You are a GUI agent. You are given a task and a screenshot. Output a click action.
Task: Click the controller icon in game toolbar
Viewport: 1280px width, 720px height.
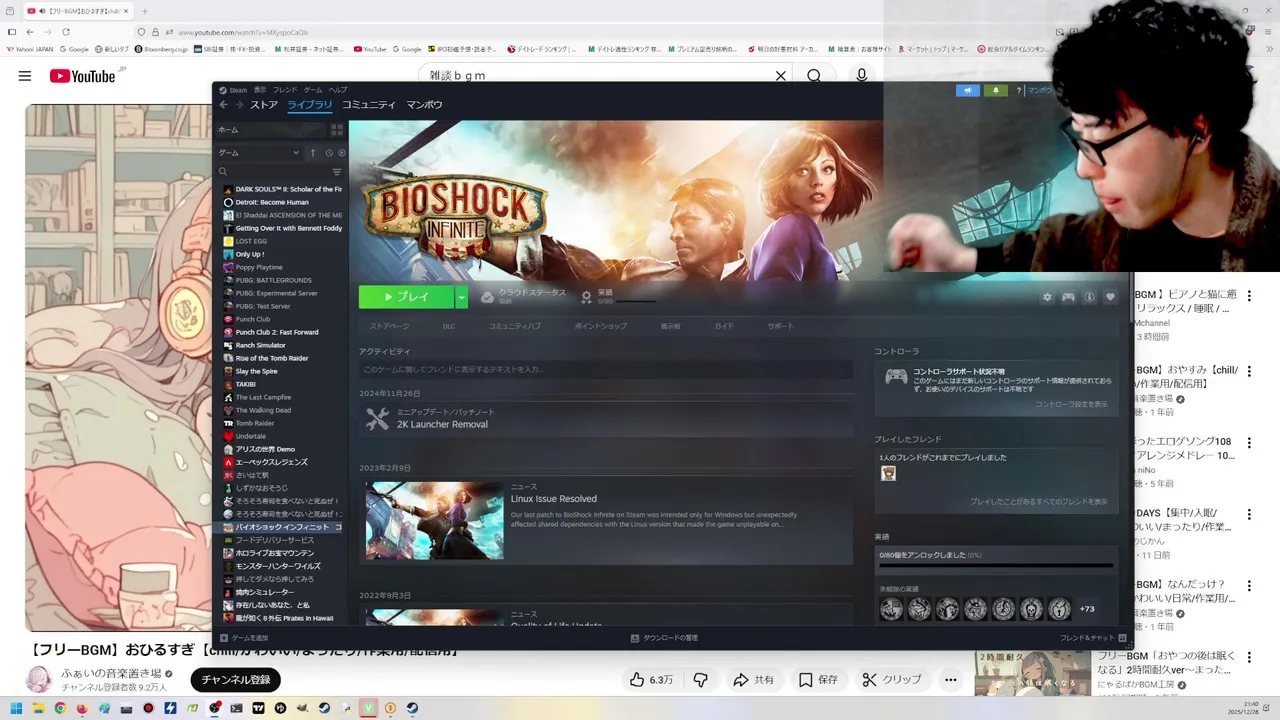coord(1068,297)
